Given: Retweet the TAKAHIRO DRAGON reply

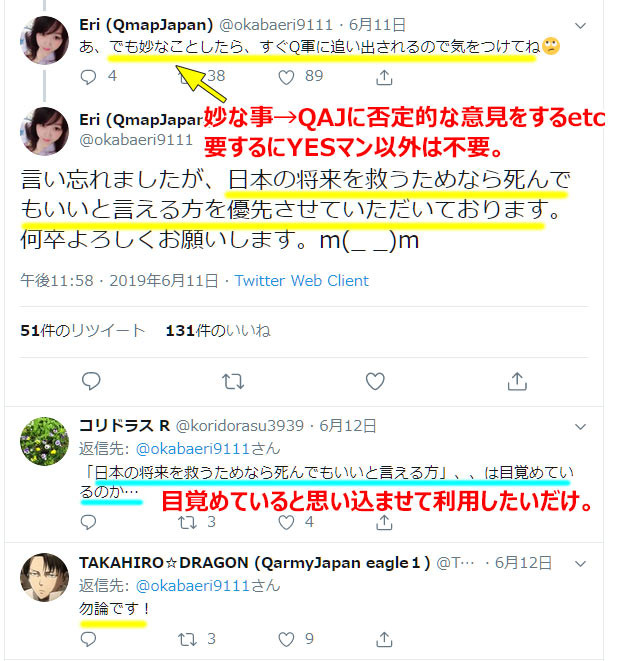Looking at the screenshot, I should 187,640.
